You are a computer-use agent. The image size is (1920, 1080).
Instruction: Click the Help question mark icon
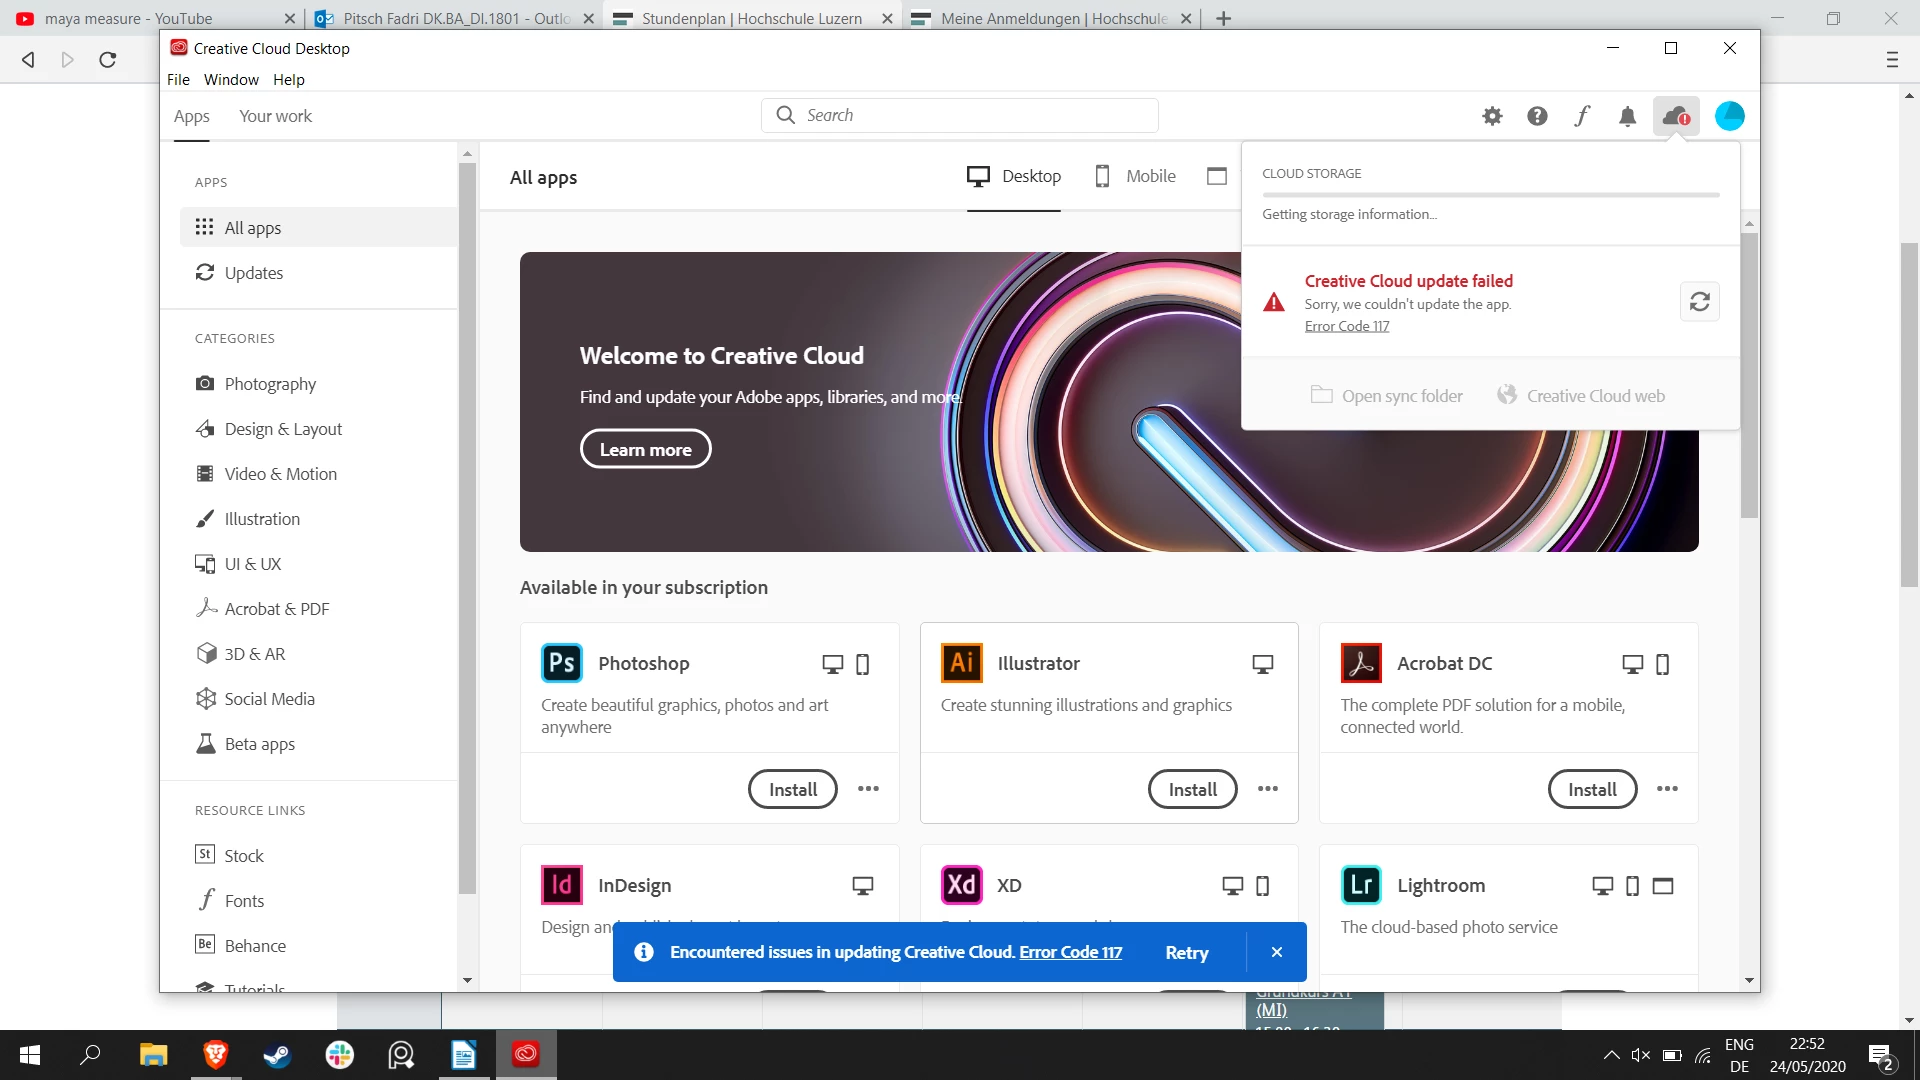1537,116
